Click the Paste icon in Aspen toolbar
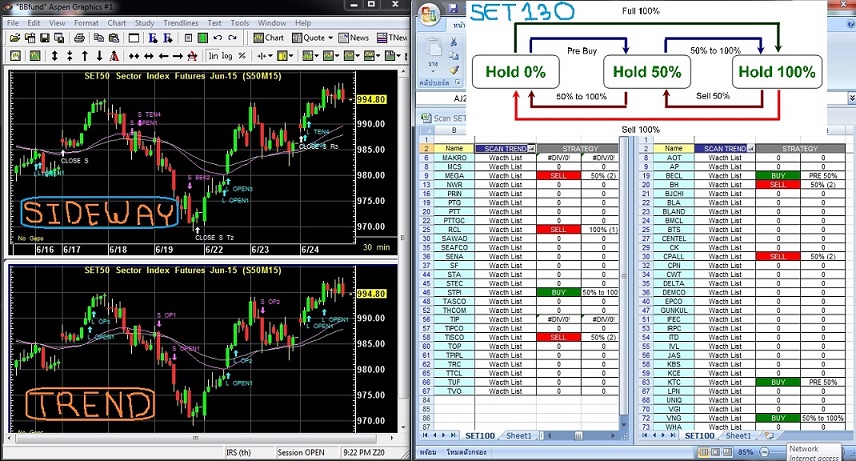This screenshot has height=461, width=856. click(114, 38)
